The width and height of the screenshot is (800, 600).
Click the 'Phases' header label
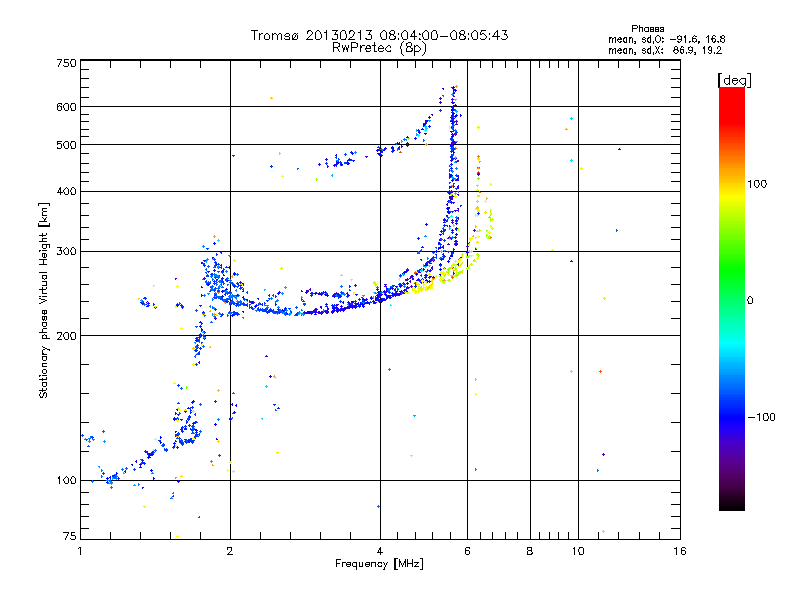pos(647,29)
